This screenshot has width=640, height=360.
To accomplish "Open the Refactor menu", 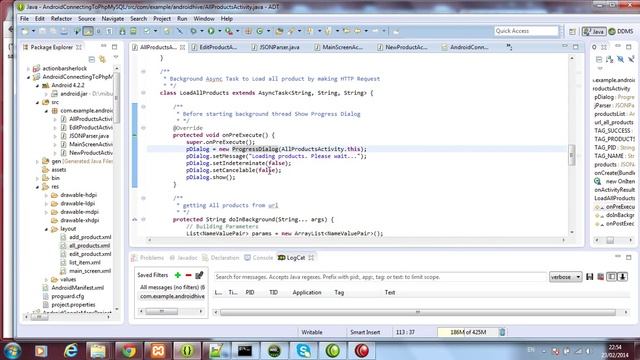I will [61, 19].
